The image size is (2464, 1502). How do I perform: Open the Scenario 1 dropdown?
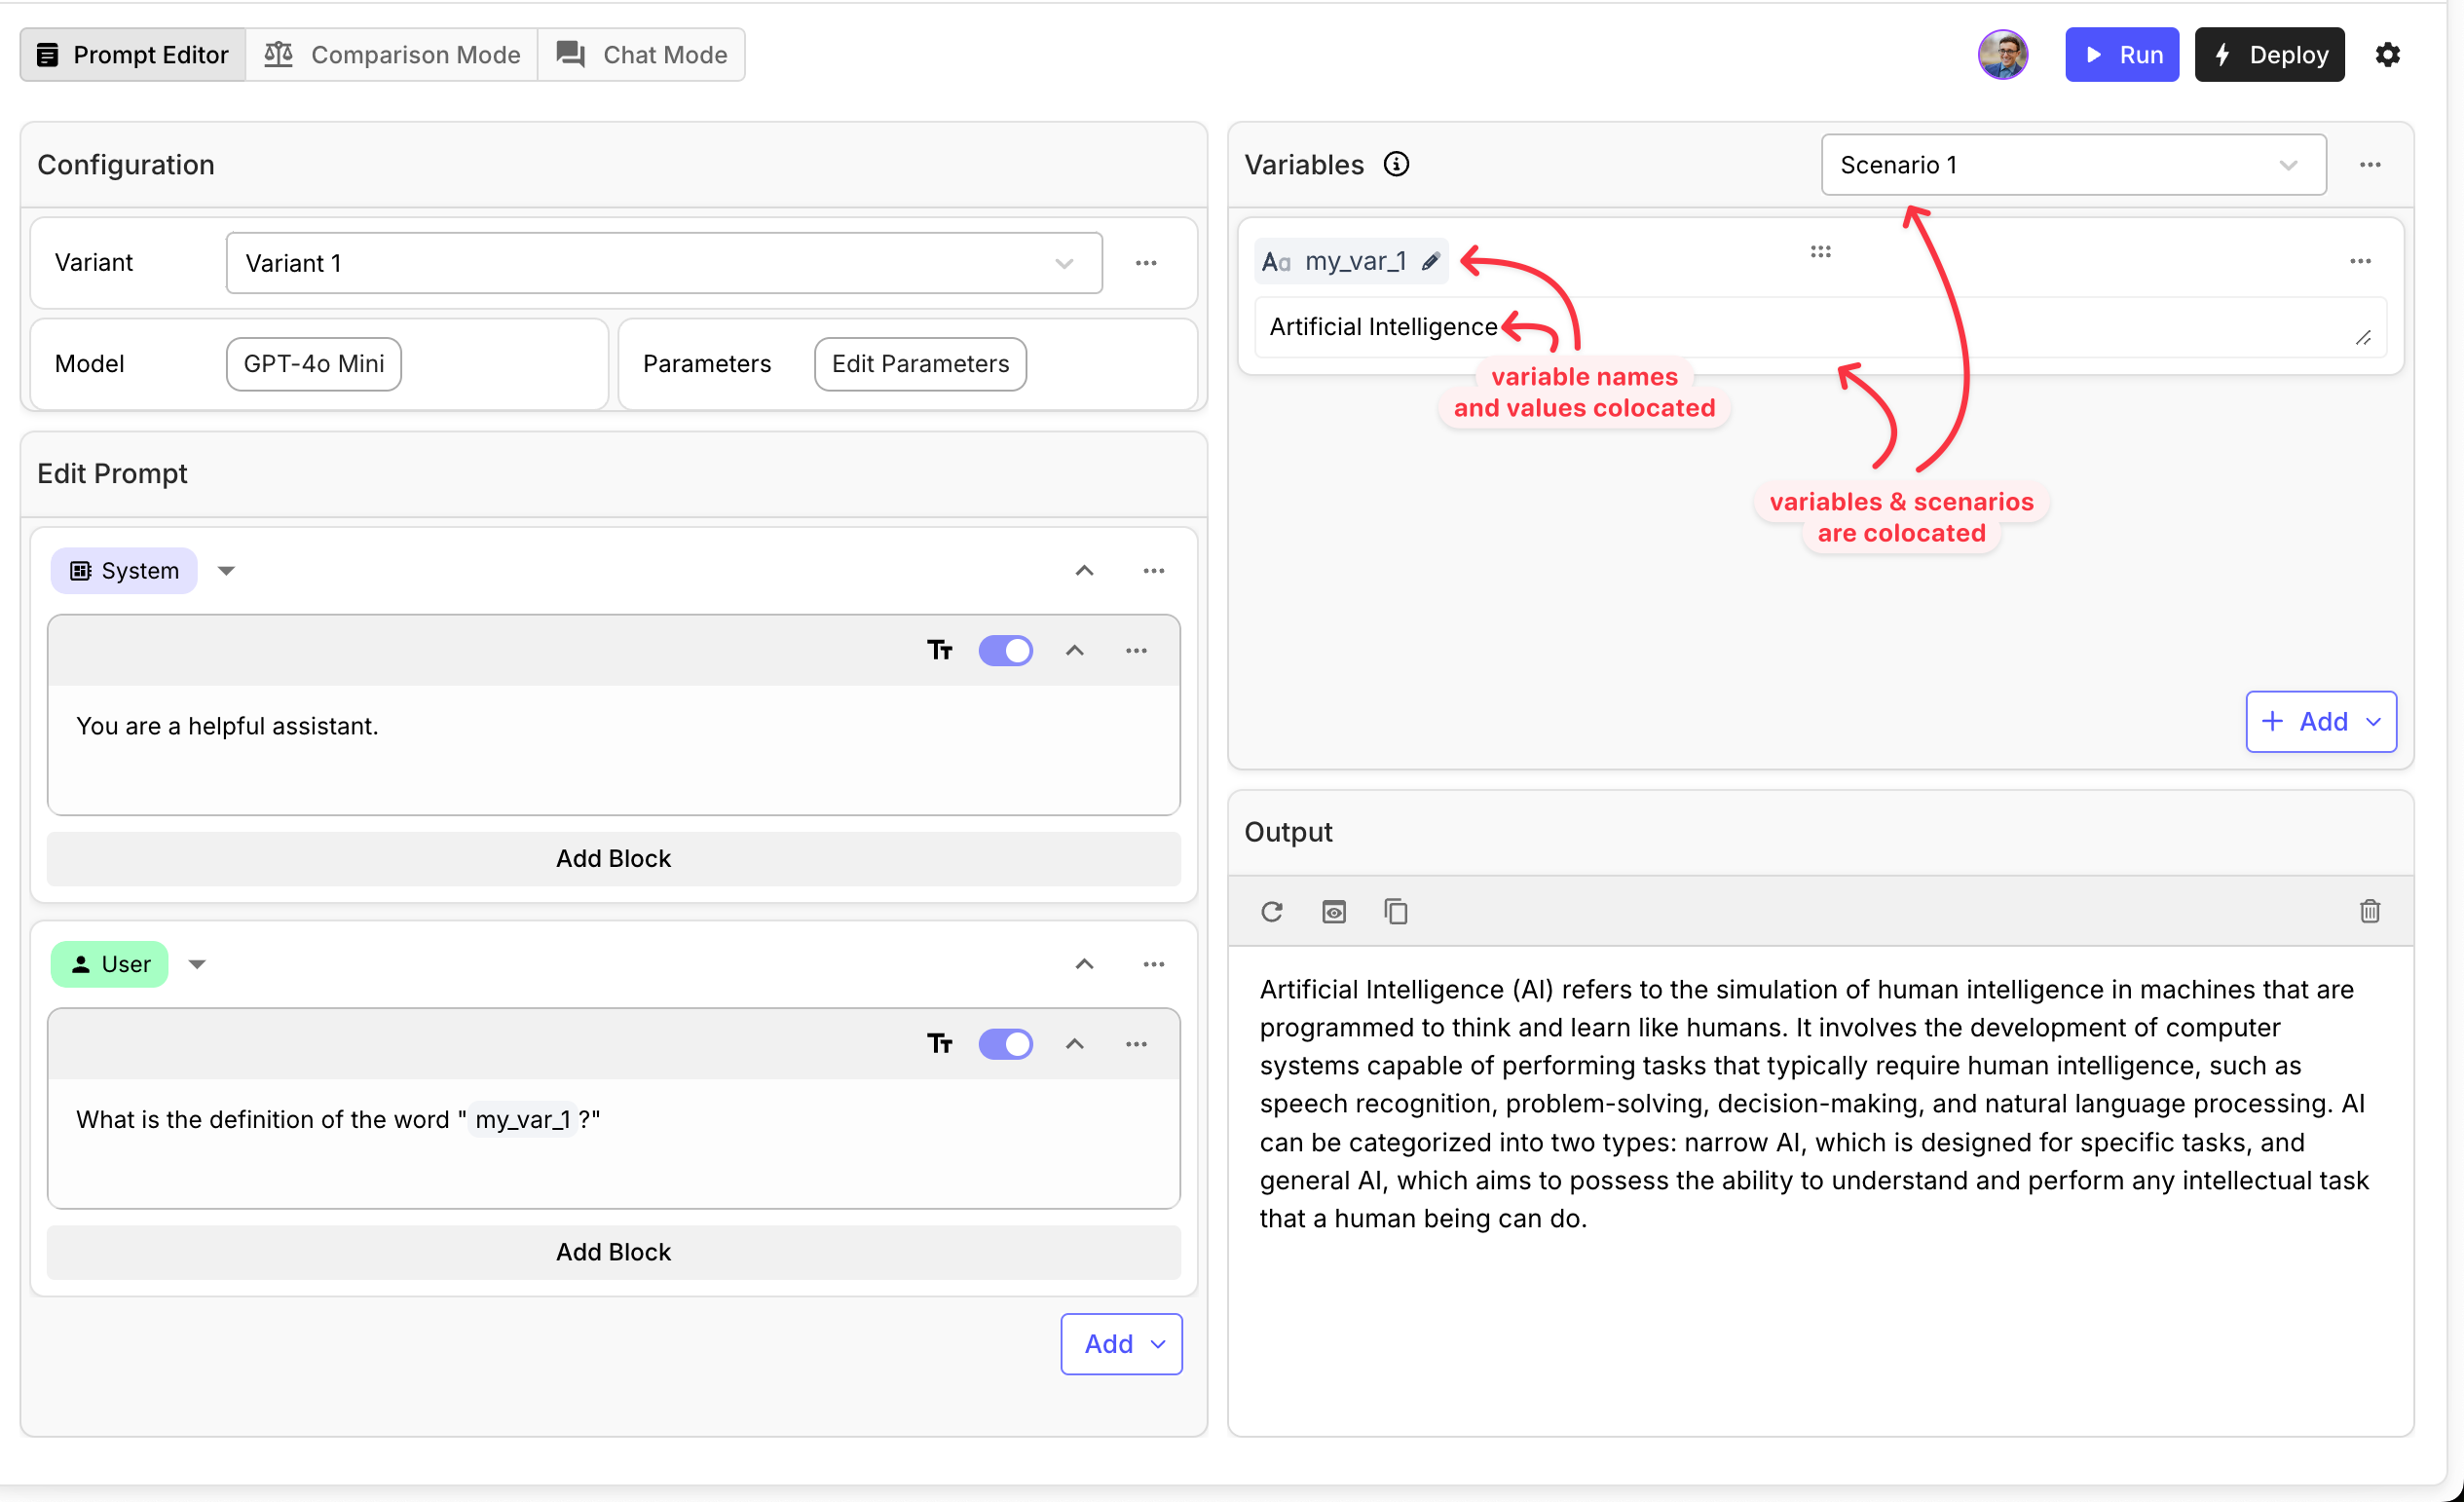pyautogui.click(x=2072, y=165)
